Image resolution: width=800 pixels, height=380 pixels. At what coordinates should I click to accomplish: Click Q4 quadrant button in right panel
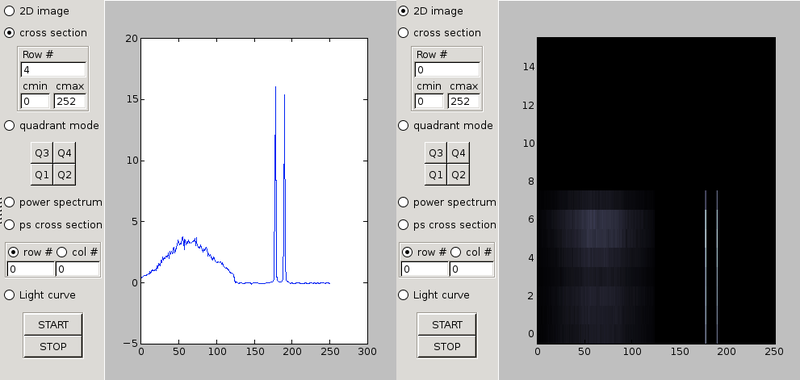[458, 153]
